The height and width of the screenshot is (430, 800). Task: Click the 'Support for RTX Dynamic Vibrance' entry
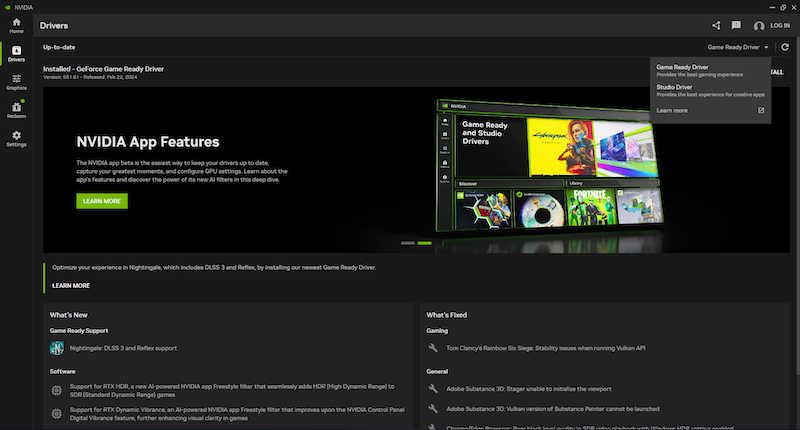coord(237,414)
